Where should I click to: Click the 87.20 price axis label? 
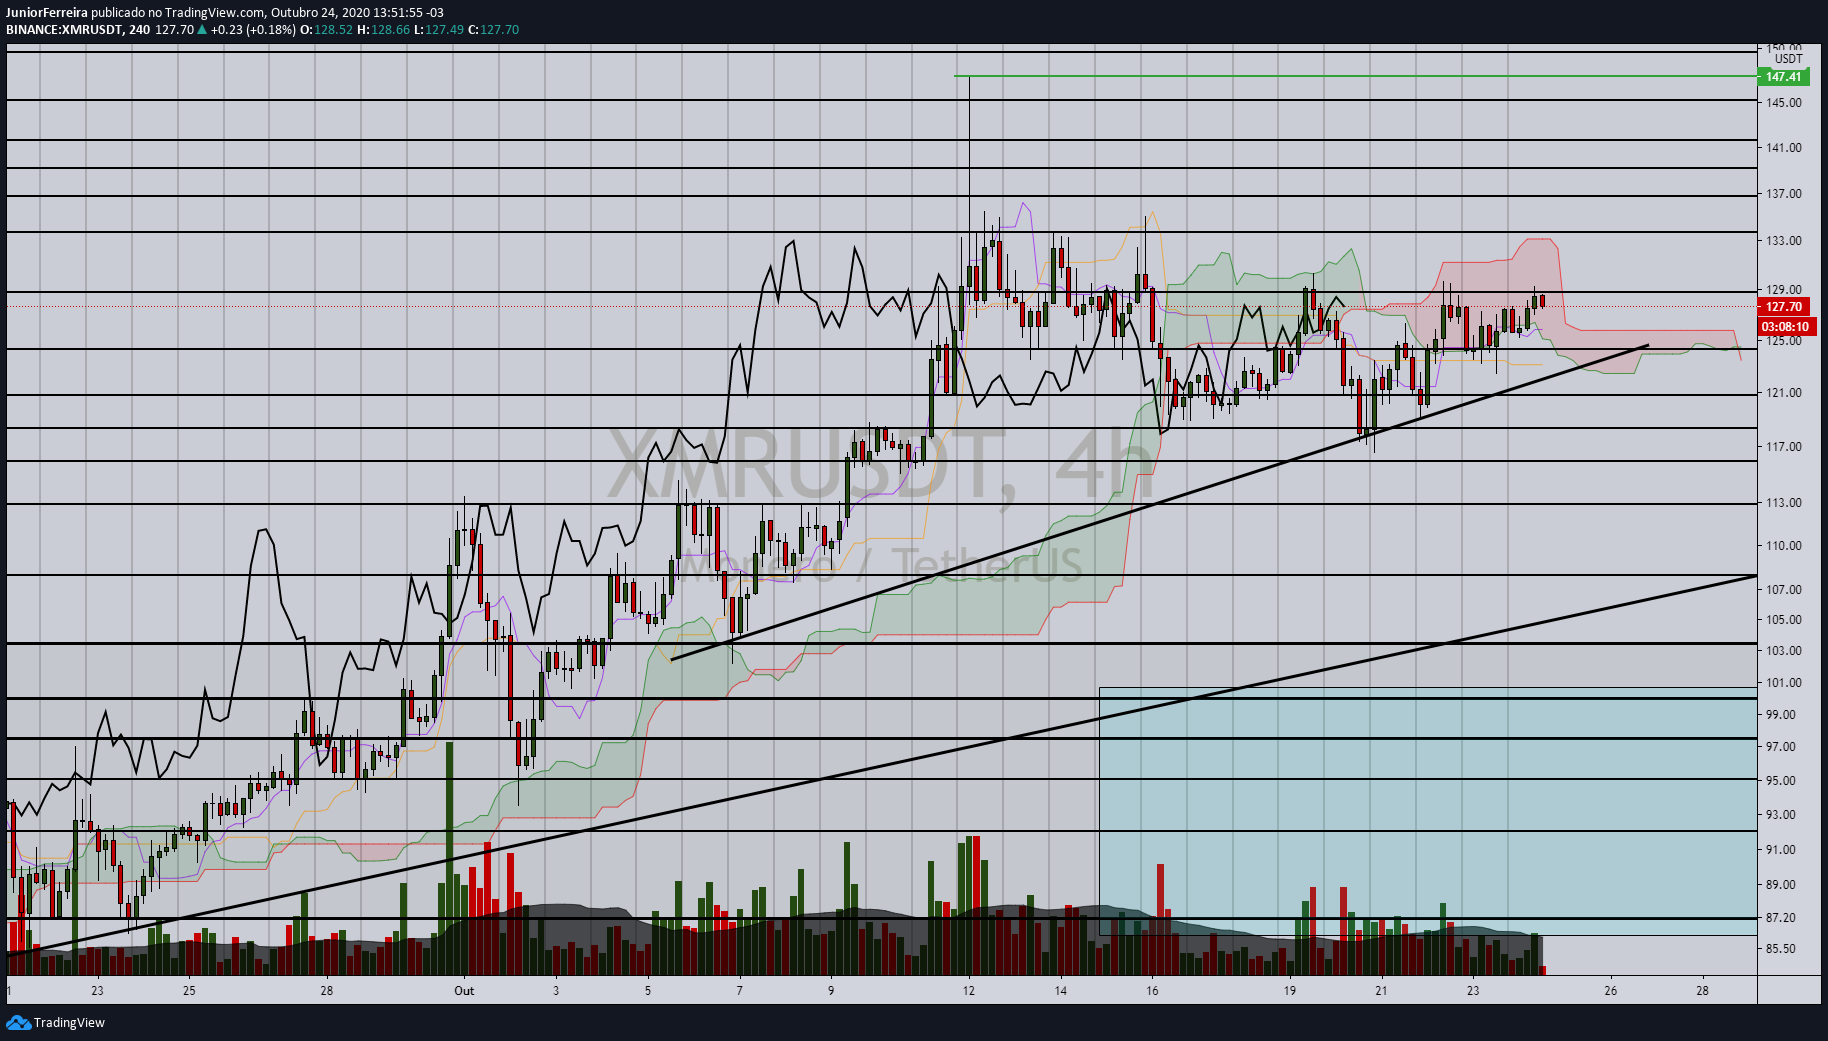[1781, 917]
